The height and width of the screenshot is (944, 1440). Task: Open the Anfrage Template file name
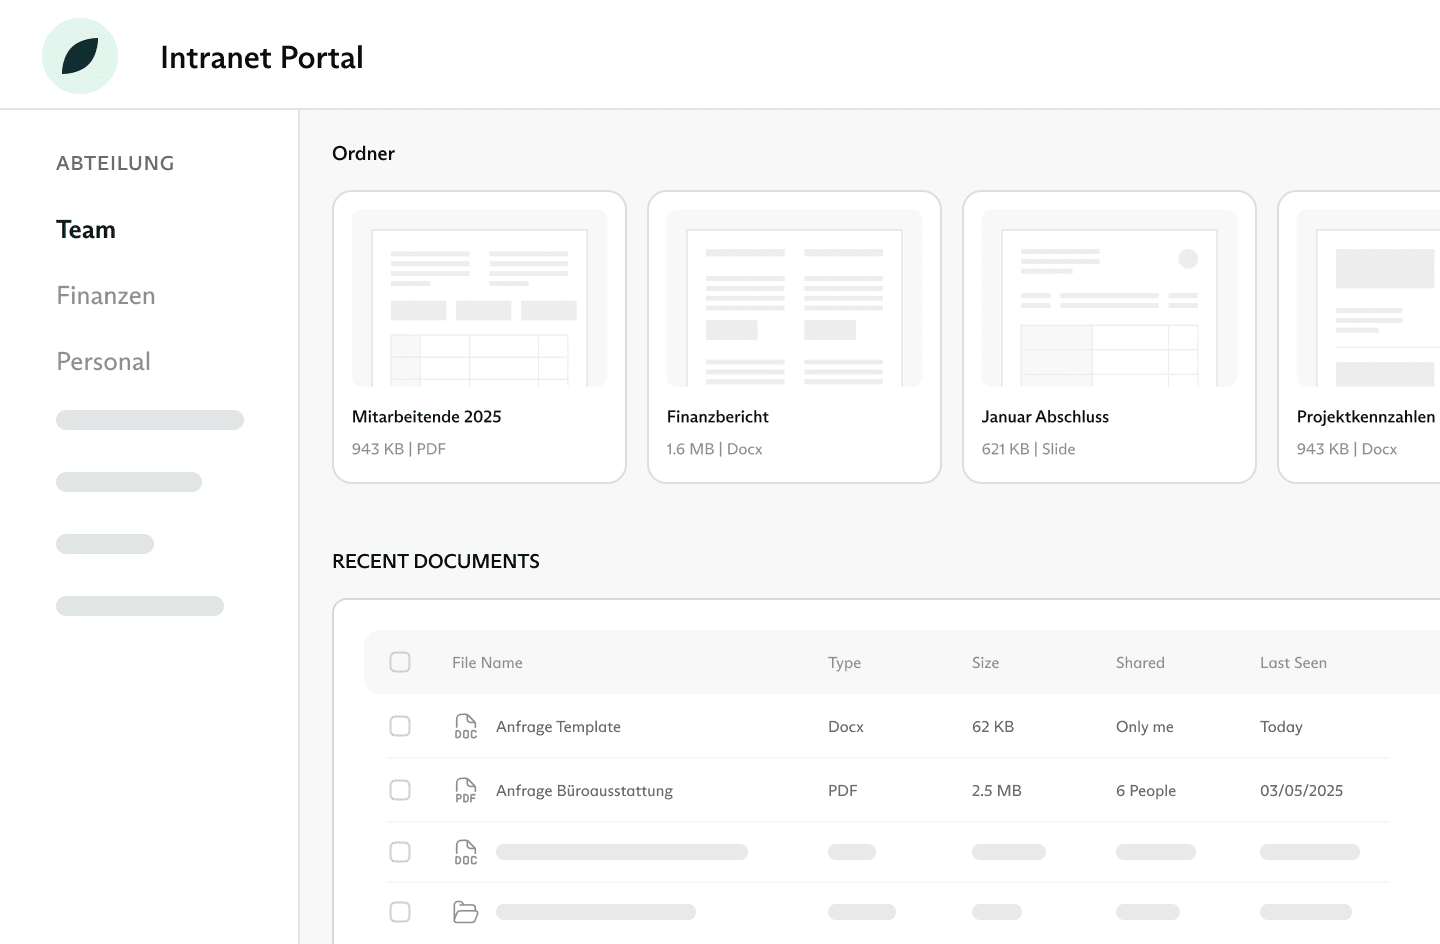(558, 727)
